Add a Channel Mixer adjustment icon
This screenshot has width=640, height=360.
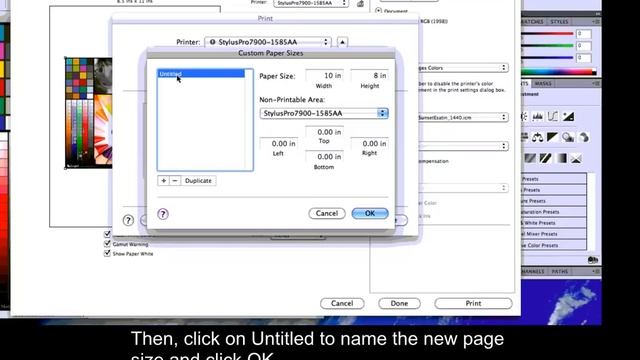point(584,138)
